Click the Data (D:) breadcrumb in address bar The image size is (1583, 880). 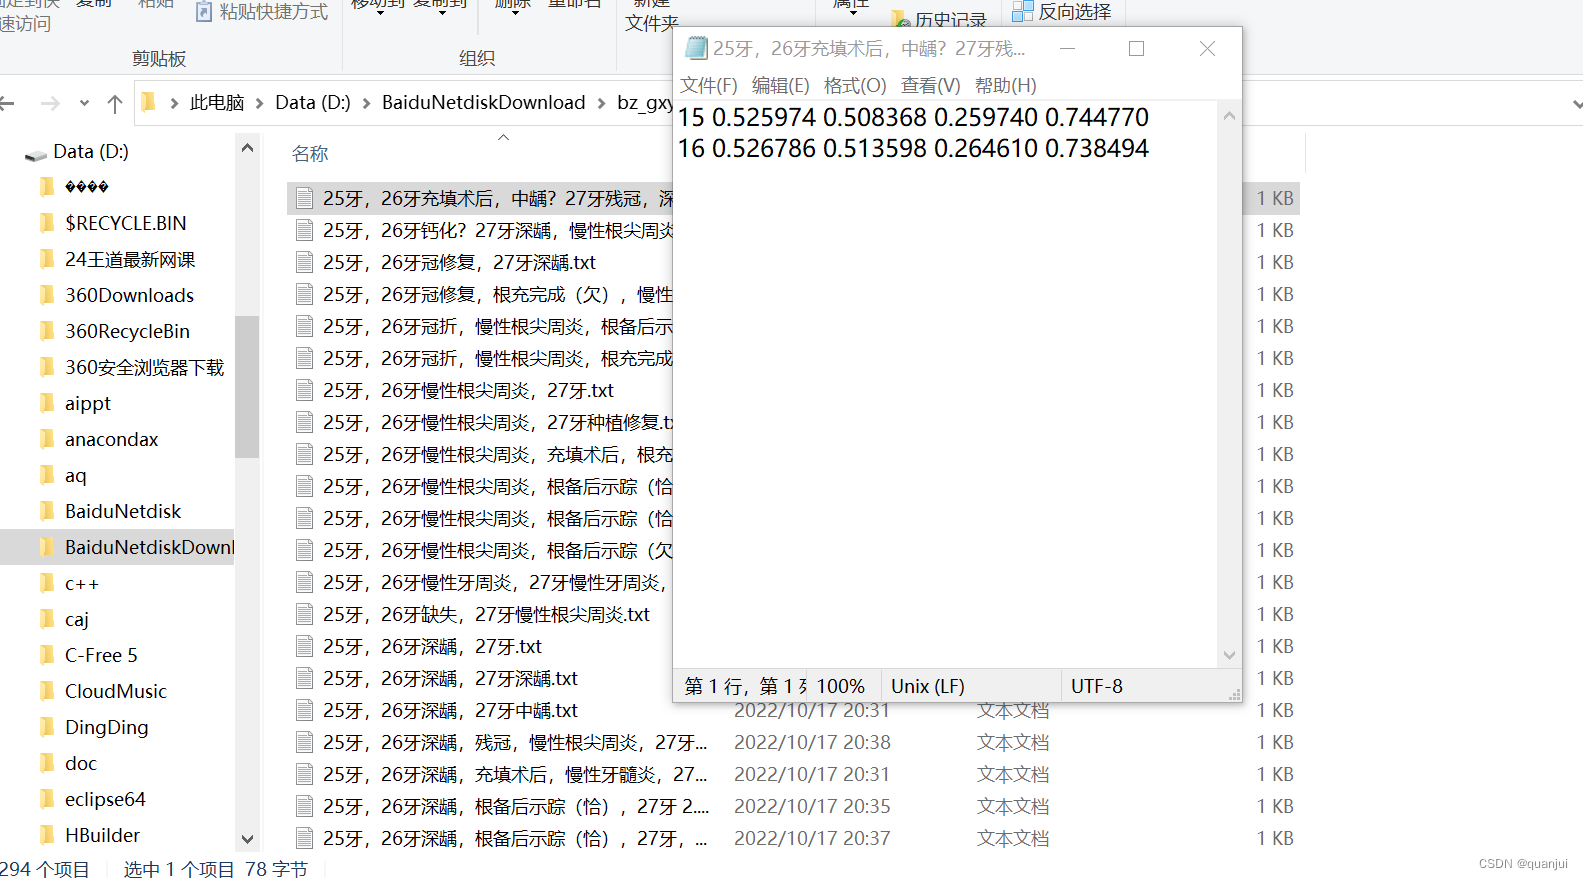(x=313, y=103)
